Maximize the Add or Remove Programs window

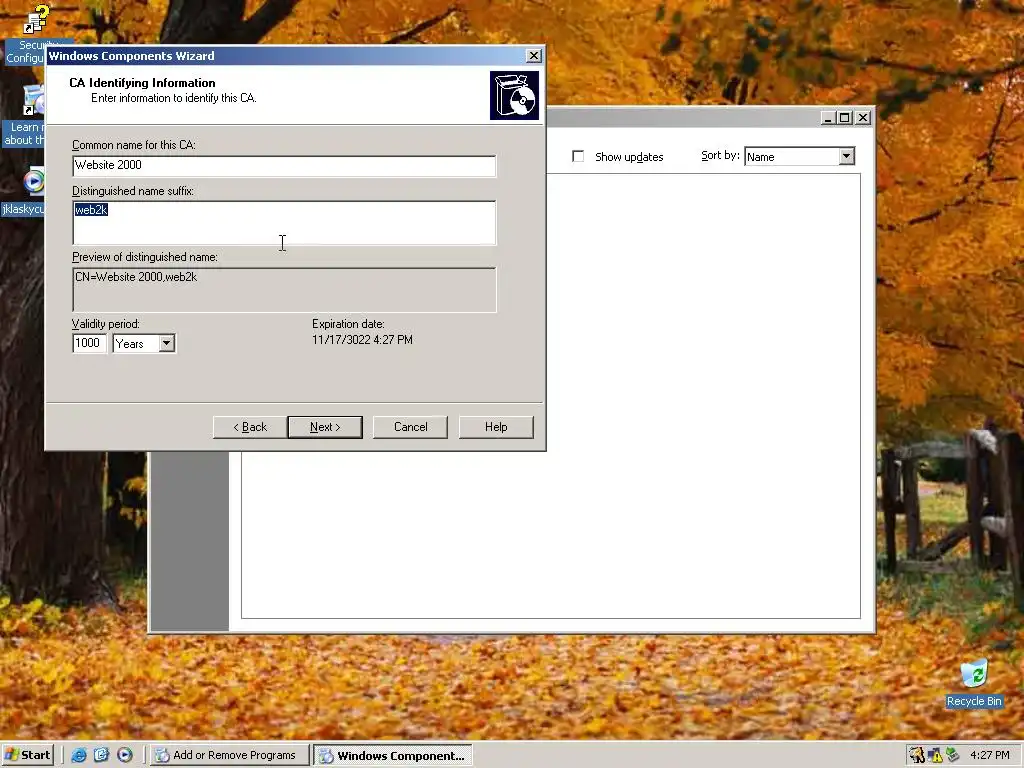click(844, 118)
